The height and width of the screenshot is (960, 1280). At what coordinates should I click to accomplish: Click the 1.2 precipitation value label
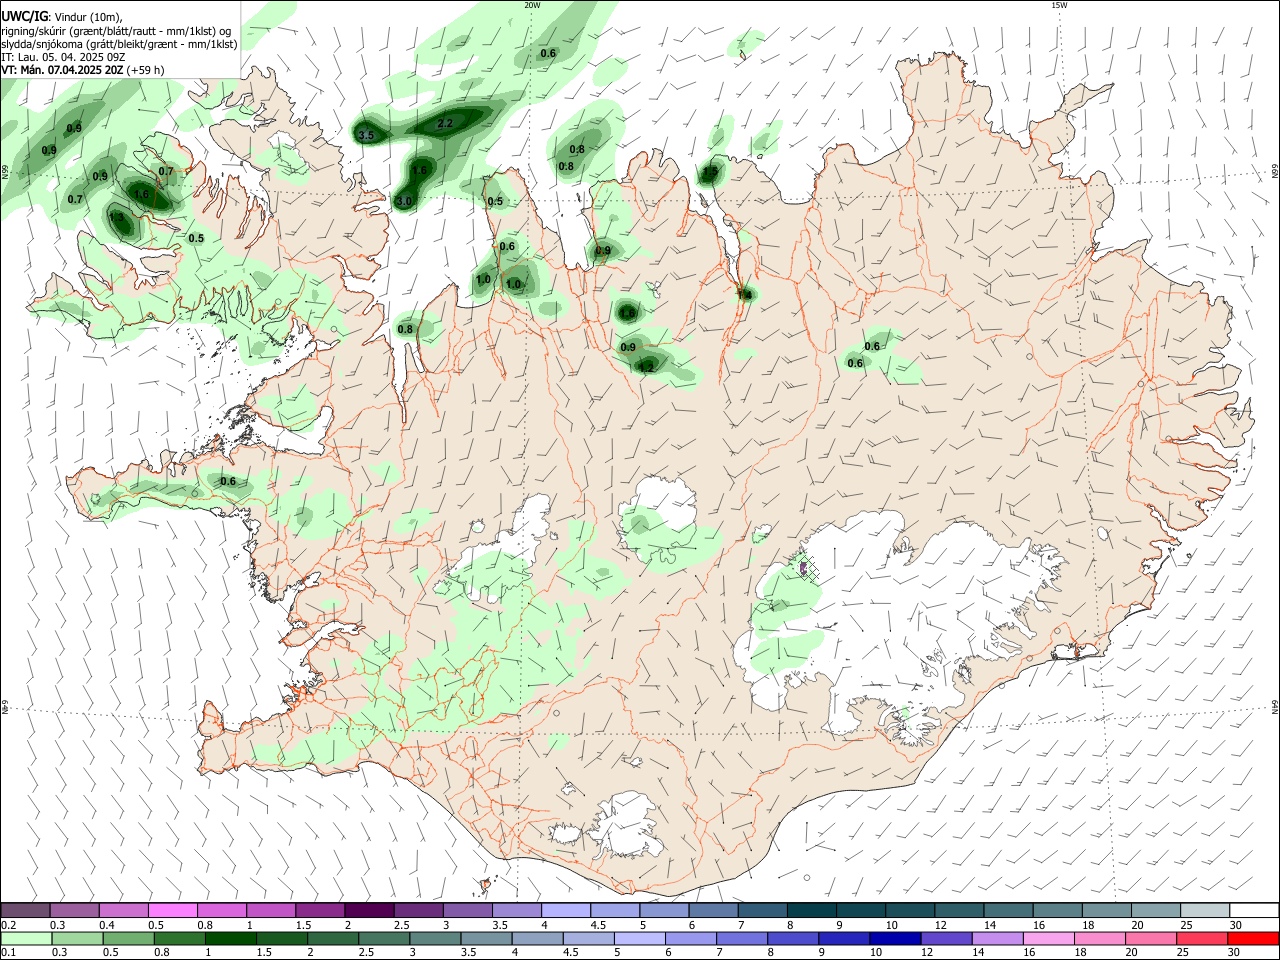646,367
